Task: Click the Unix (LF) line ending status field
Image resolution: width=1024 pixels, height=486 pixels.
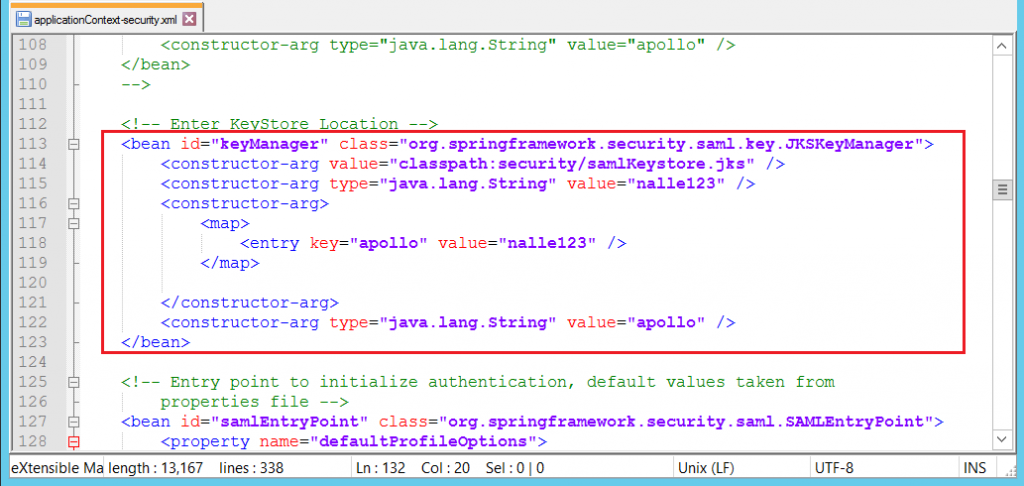Action: 704,468
